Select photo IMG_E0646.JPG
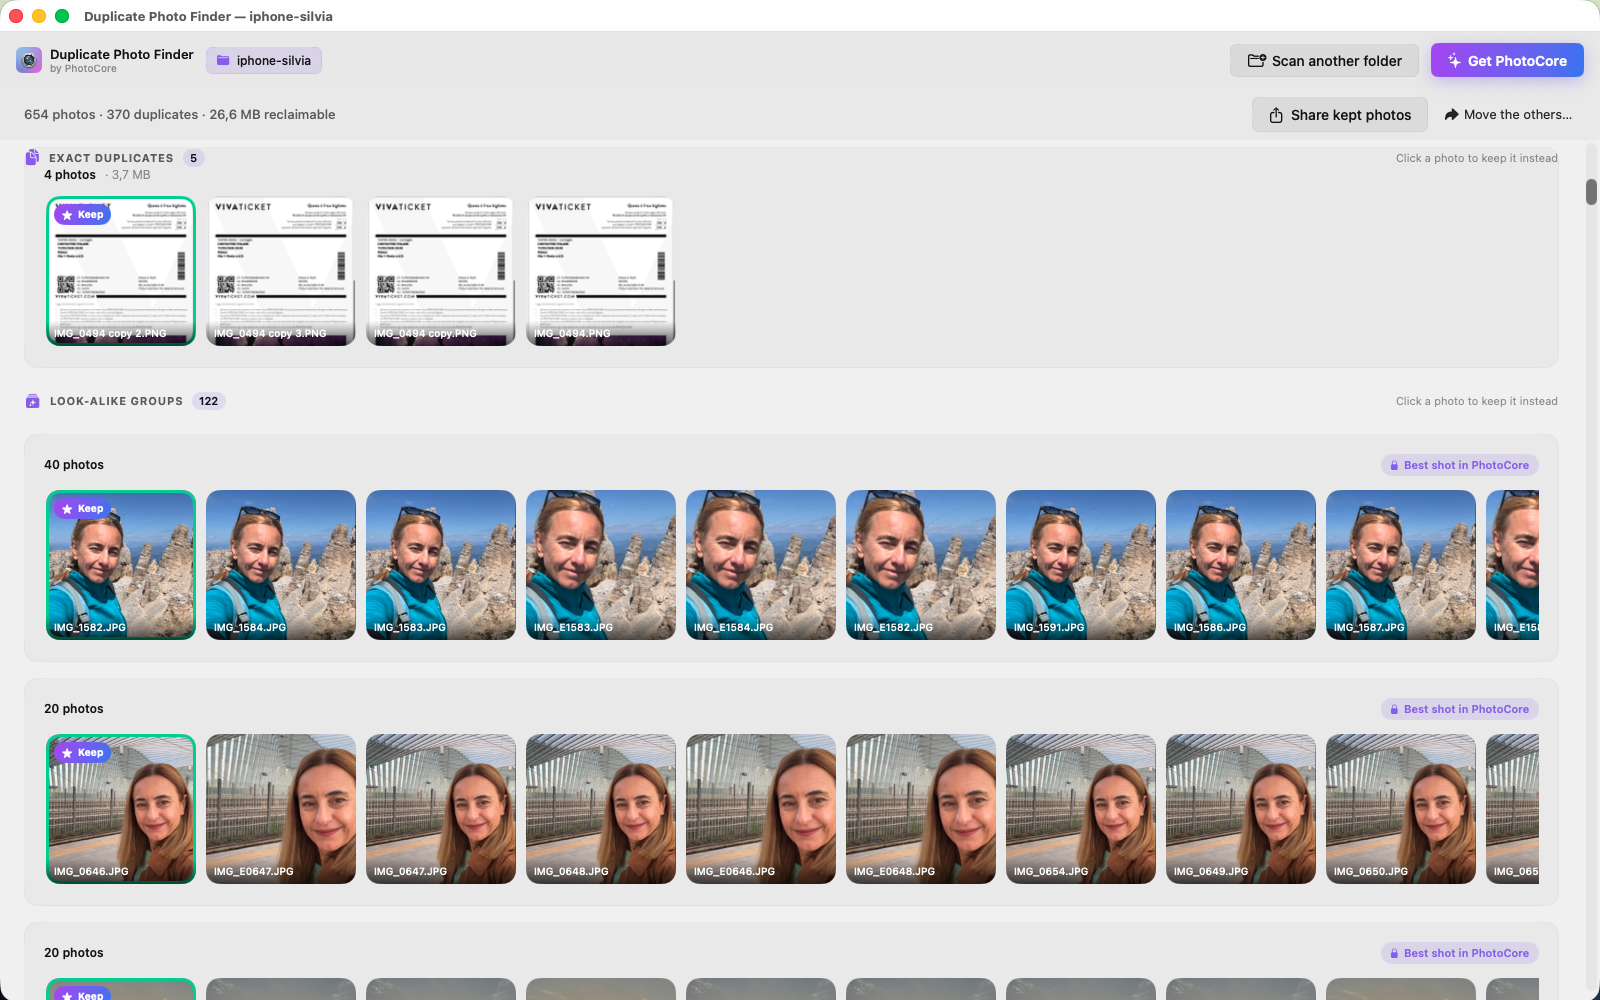The width and height of the screenshot is (1600, 1000). [x=761, y=809]
